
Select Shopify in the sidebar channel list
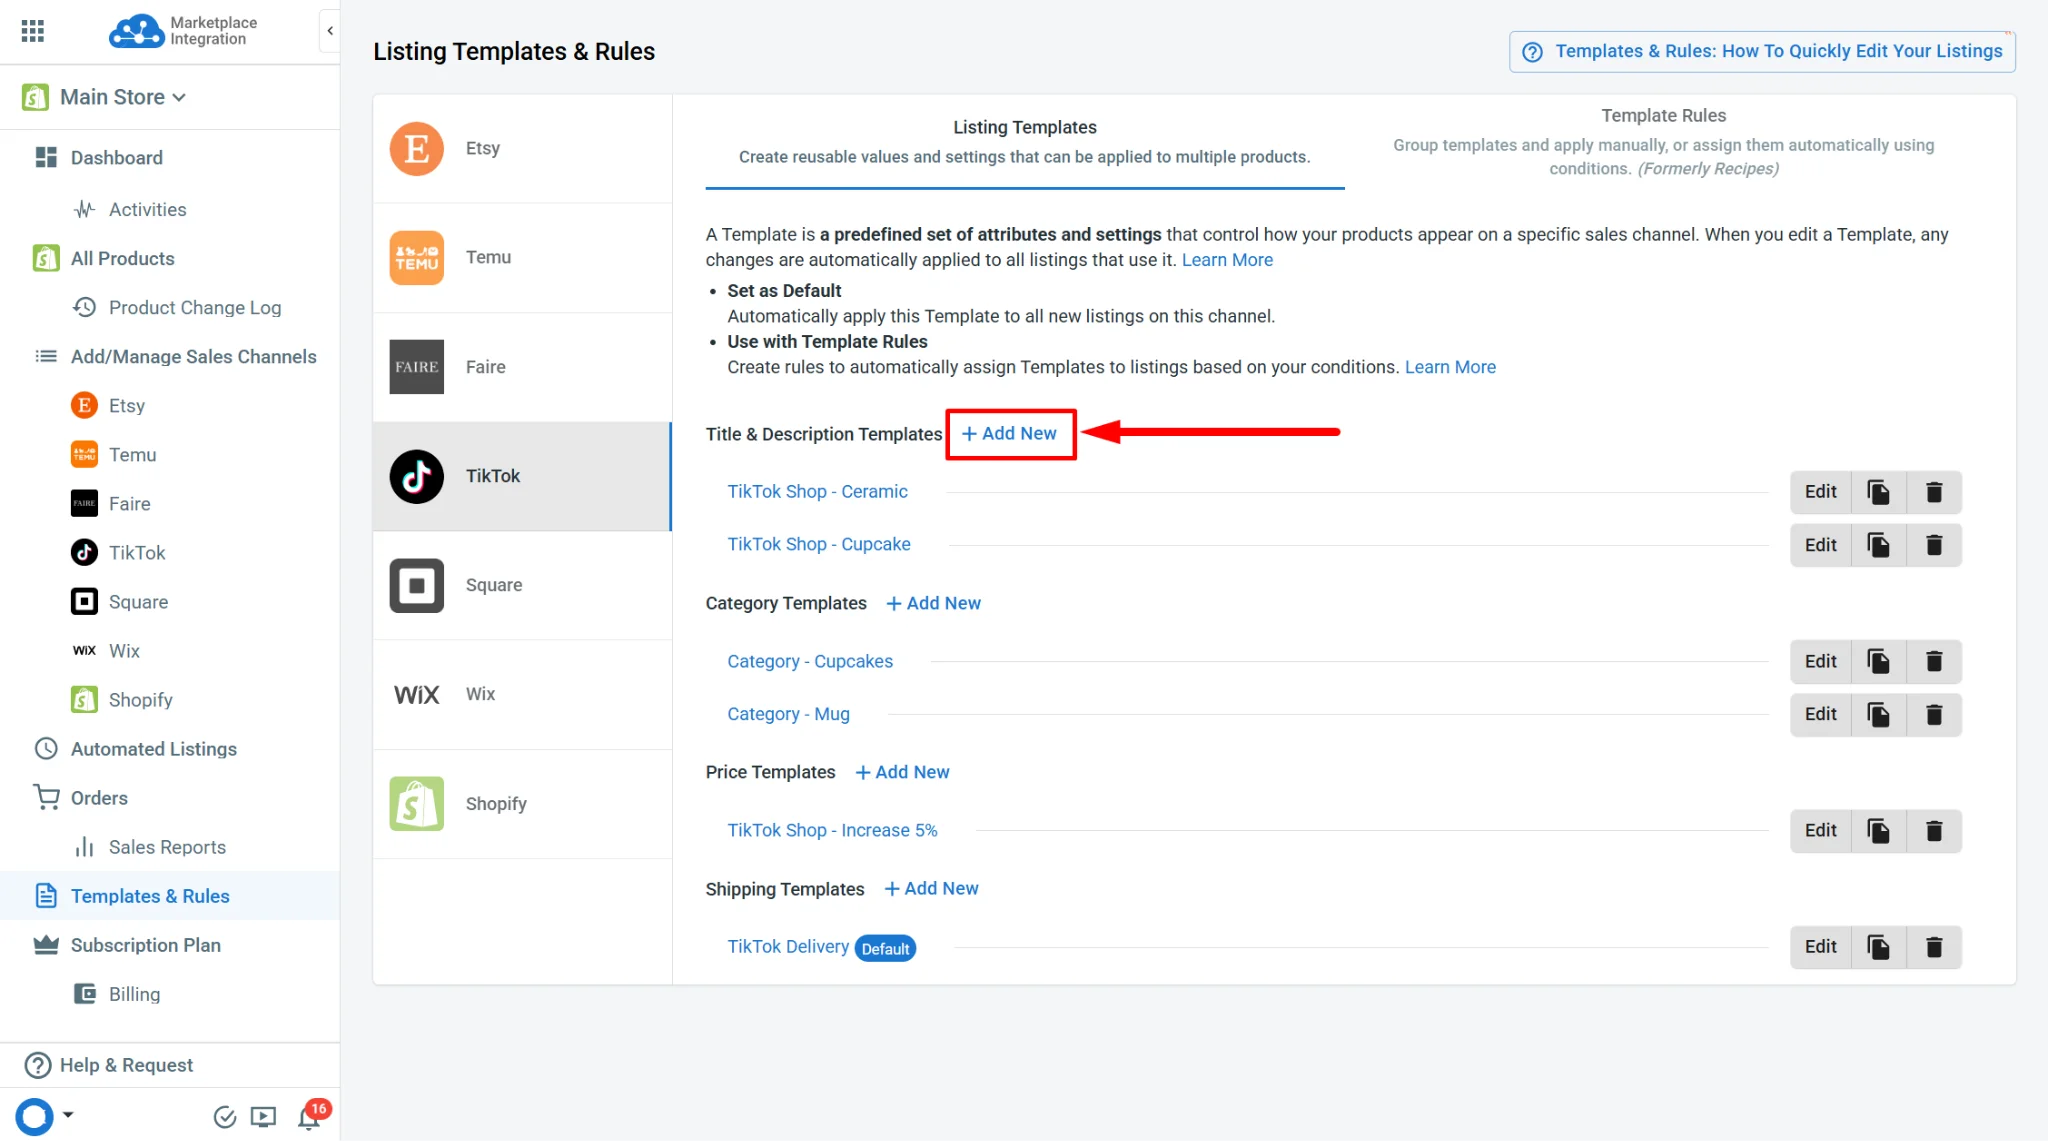(140, 700)
